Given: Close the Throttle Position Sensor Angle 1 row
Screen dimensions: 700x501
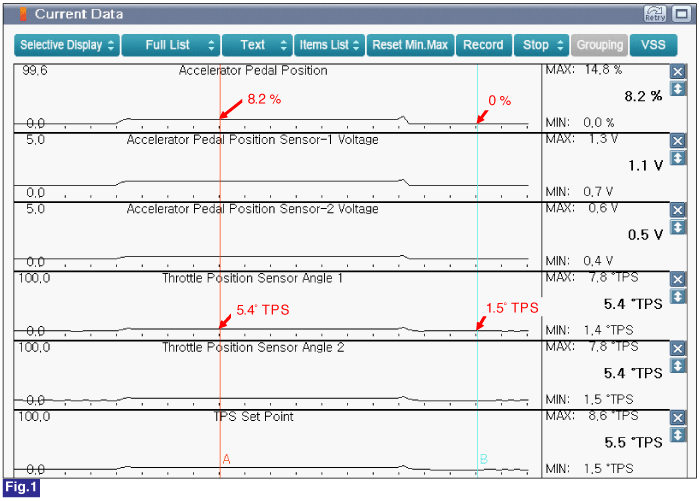Looking at the screenshot, I should [x=678, y=280].
